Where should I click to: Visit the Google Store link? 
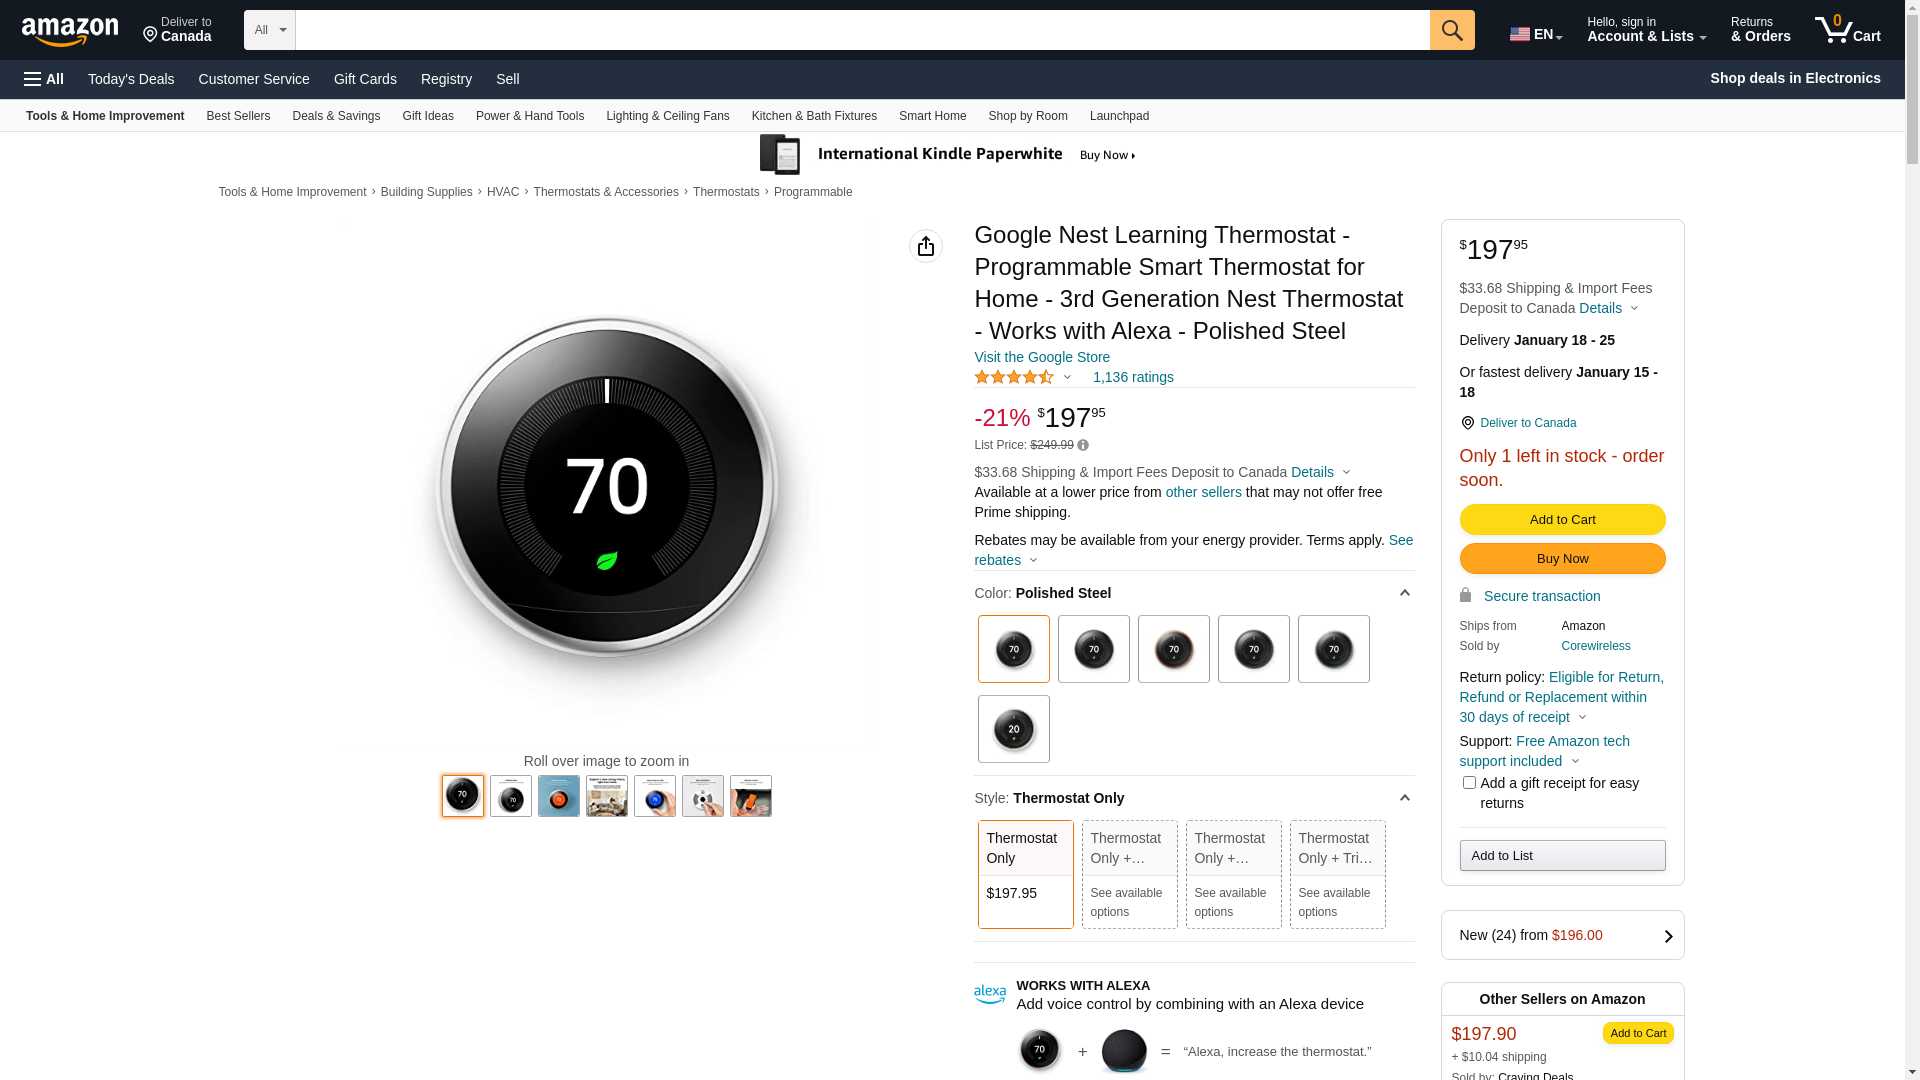tap(1041, 357)
